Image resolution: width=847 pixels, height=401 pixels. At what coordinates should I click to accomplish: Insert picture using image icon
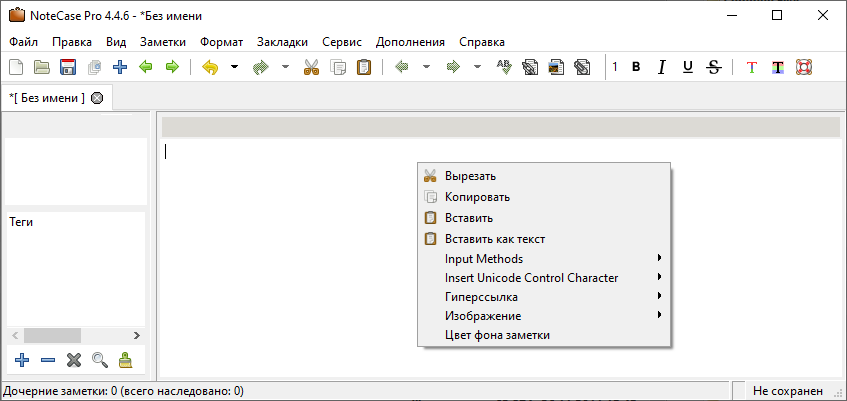click(x=556, y=68)
